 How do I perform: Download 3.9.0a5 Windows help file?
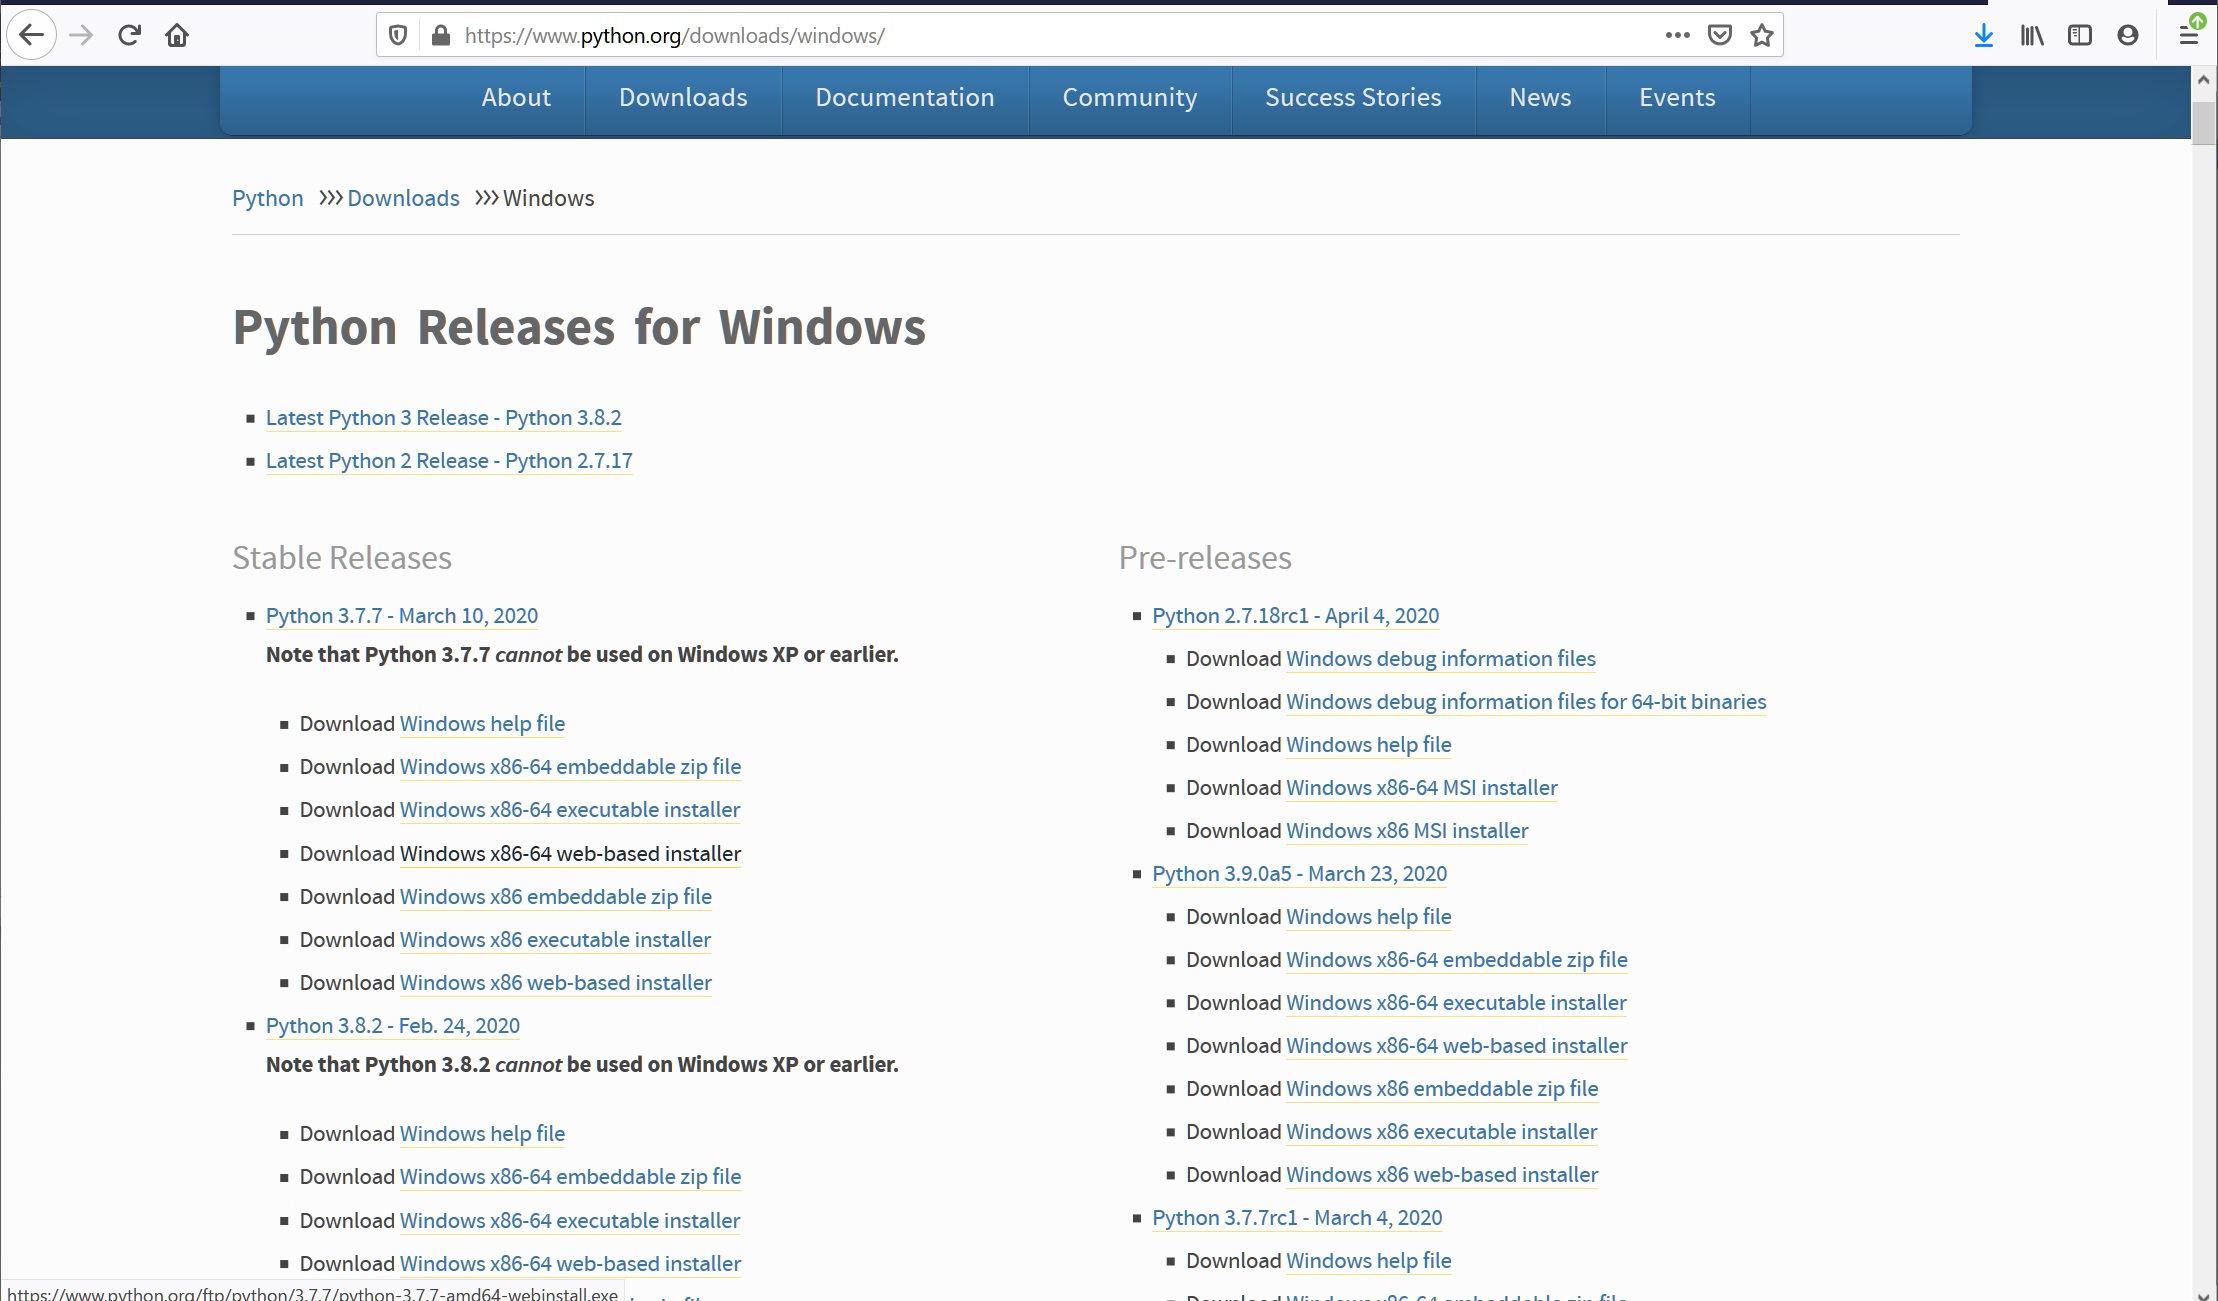point(1369,917)
